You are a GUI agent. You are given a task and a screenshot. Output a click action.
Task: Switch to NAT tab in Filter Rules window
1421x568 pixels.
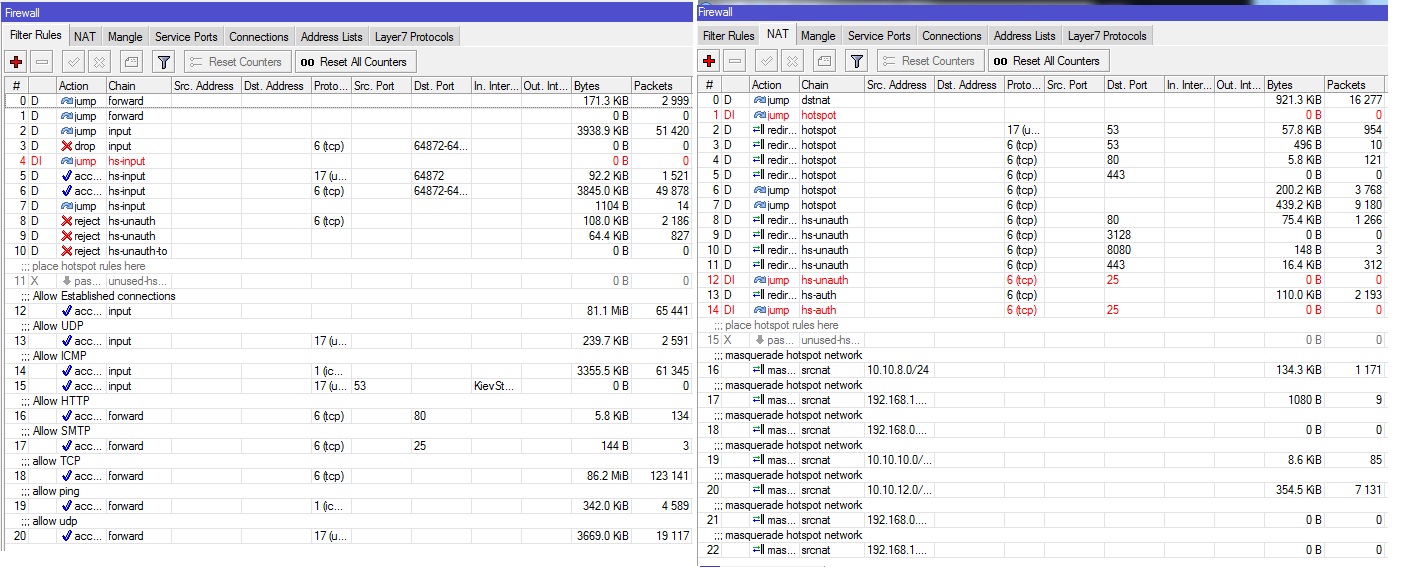85,37
